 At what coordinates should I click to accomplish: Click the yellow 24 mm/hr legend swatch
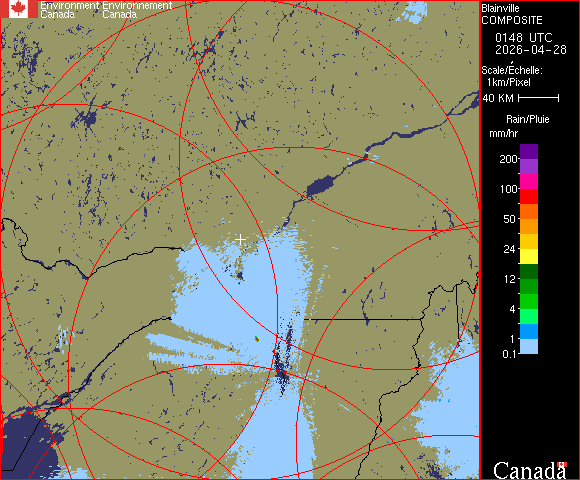[x=529, y=256]
